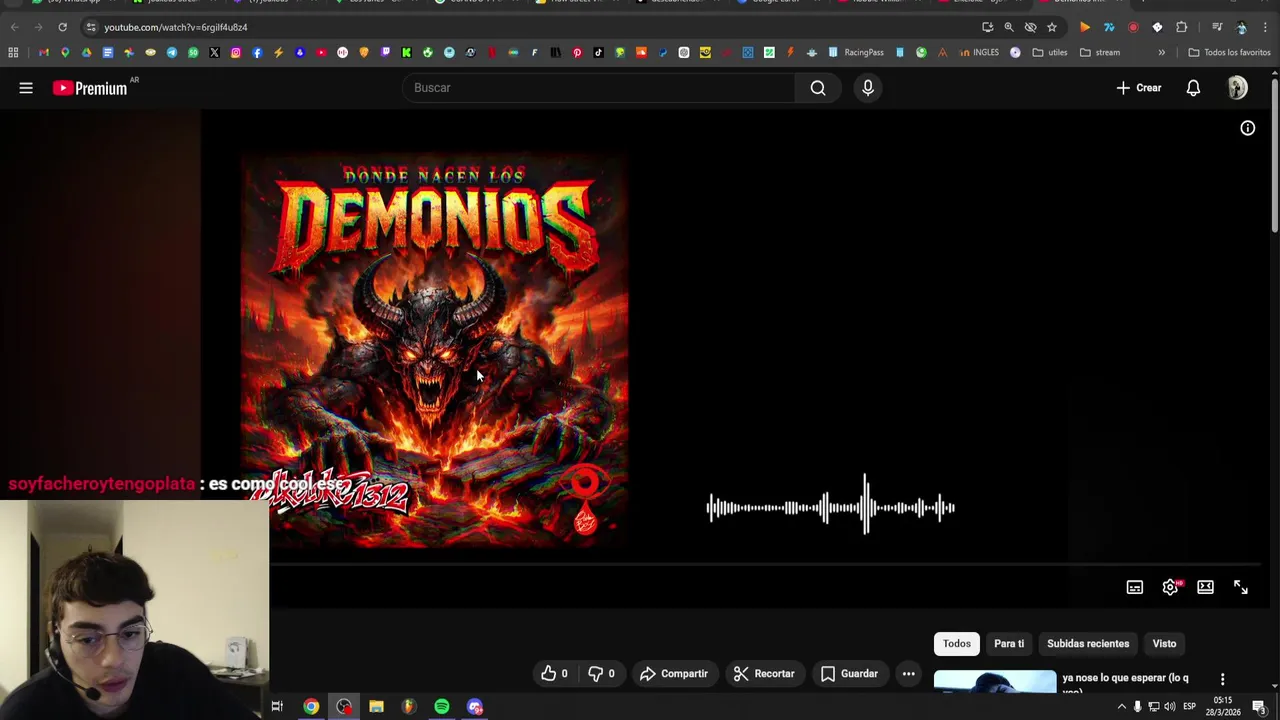Open the Google apps grid bookmark
Viewport: 1280px width, 720px height.
point(13,52)
